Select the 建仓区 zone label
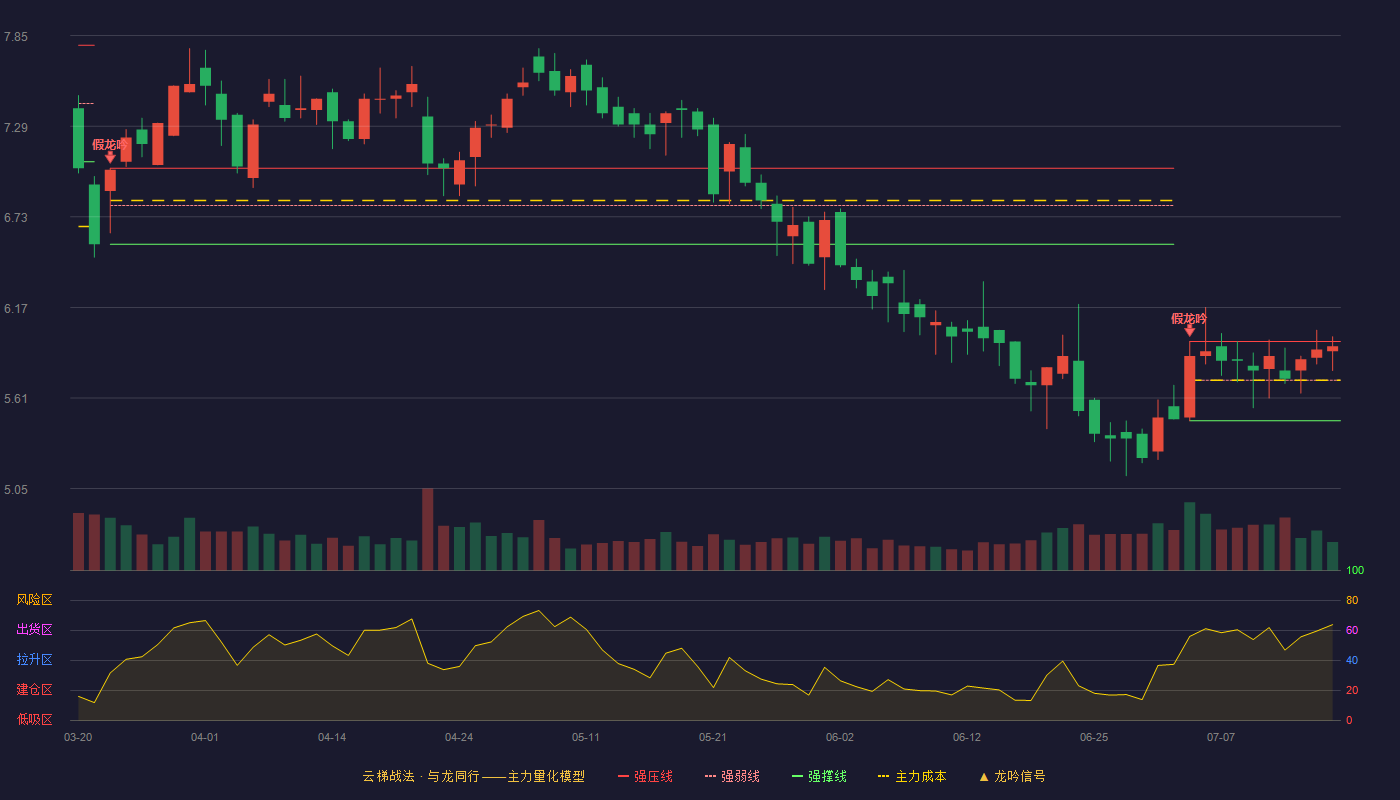1400x800 pixels. (34, 690)
